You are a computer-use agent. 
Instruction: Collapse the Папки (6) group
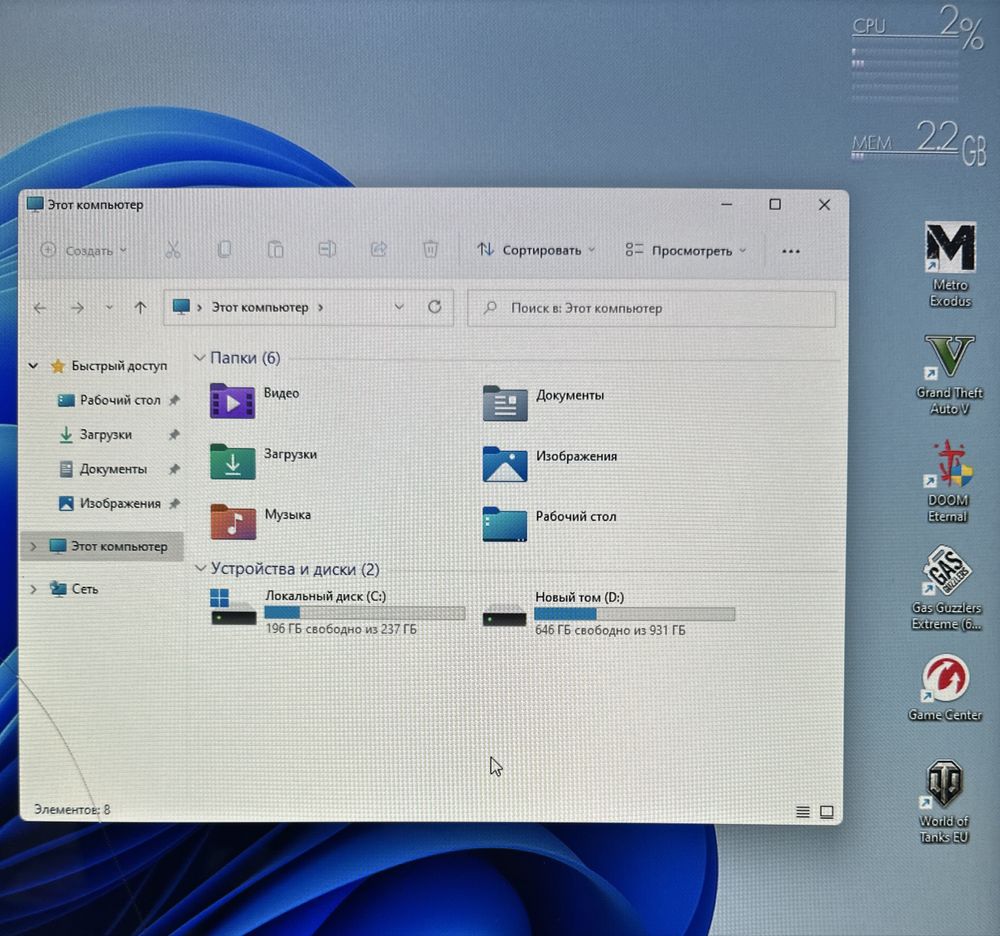pyautogui.click(x=199, y=358)
